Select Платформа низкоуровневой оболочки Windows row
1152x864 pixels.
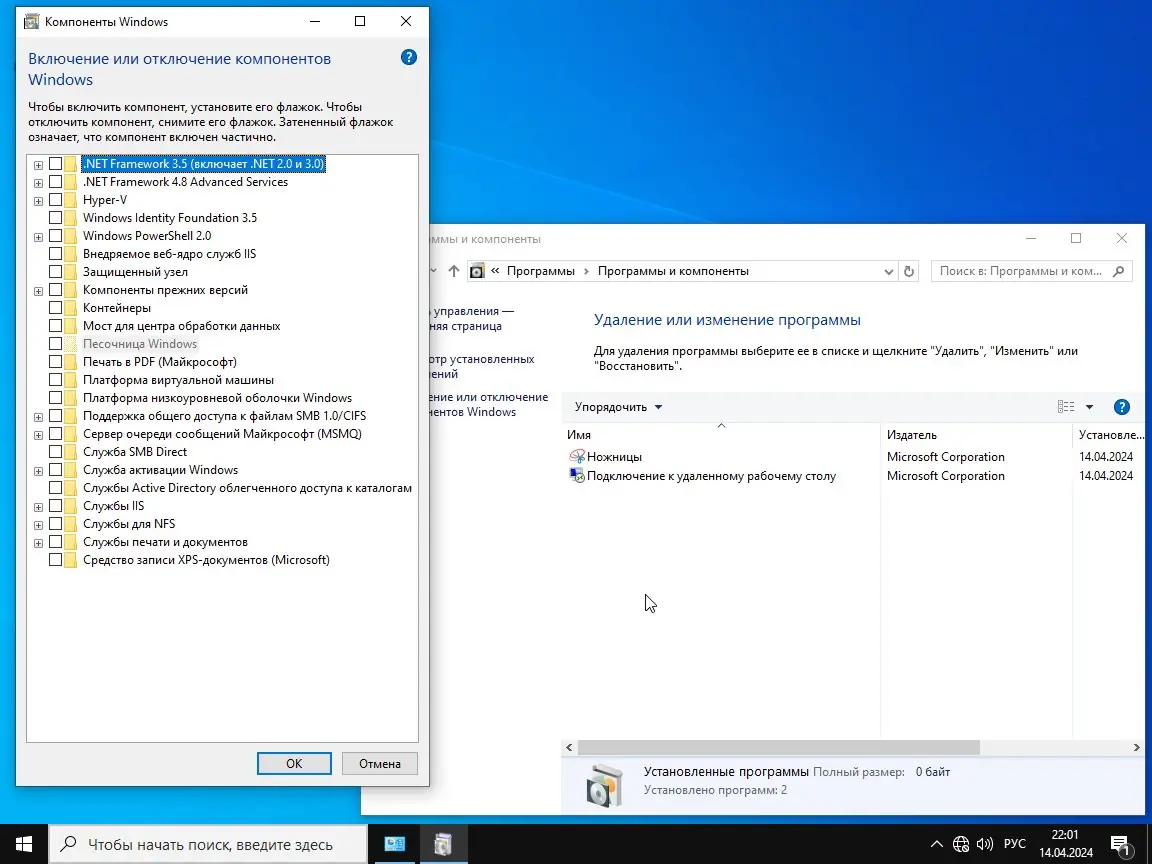click(x=217, y=398)
